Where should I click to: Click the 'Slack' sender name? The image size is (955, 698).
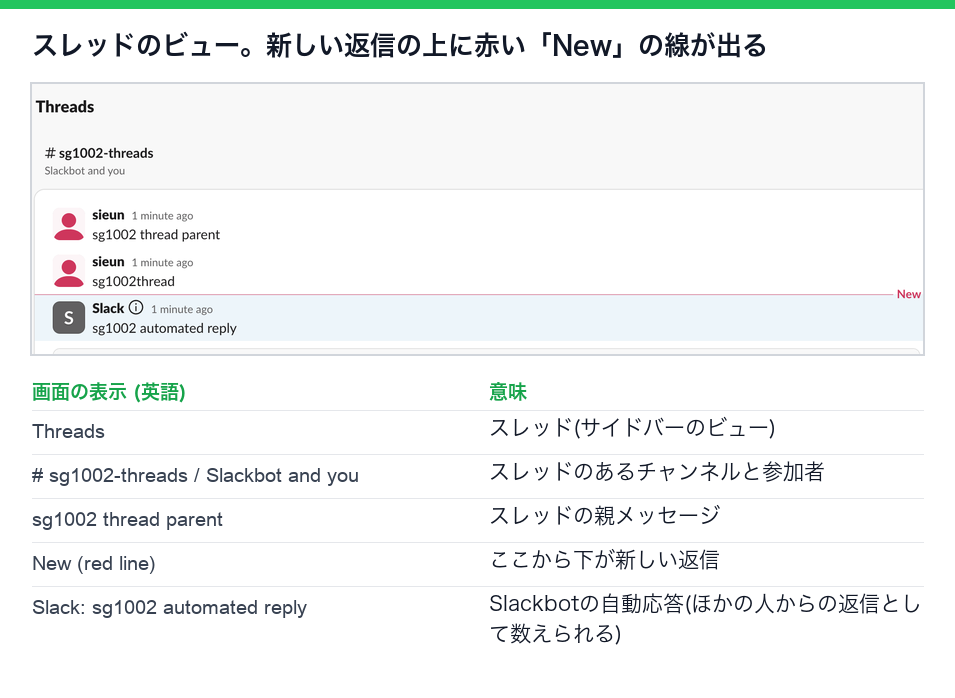click(108, 309)
